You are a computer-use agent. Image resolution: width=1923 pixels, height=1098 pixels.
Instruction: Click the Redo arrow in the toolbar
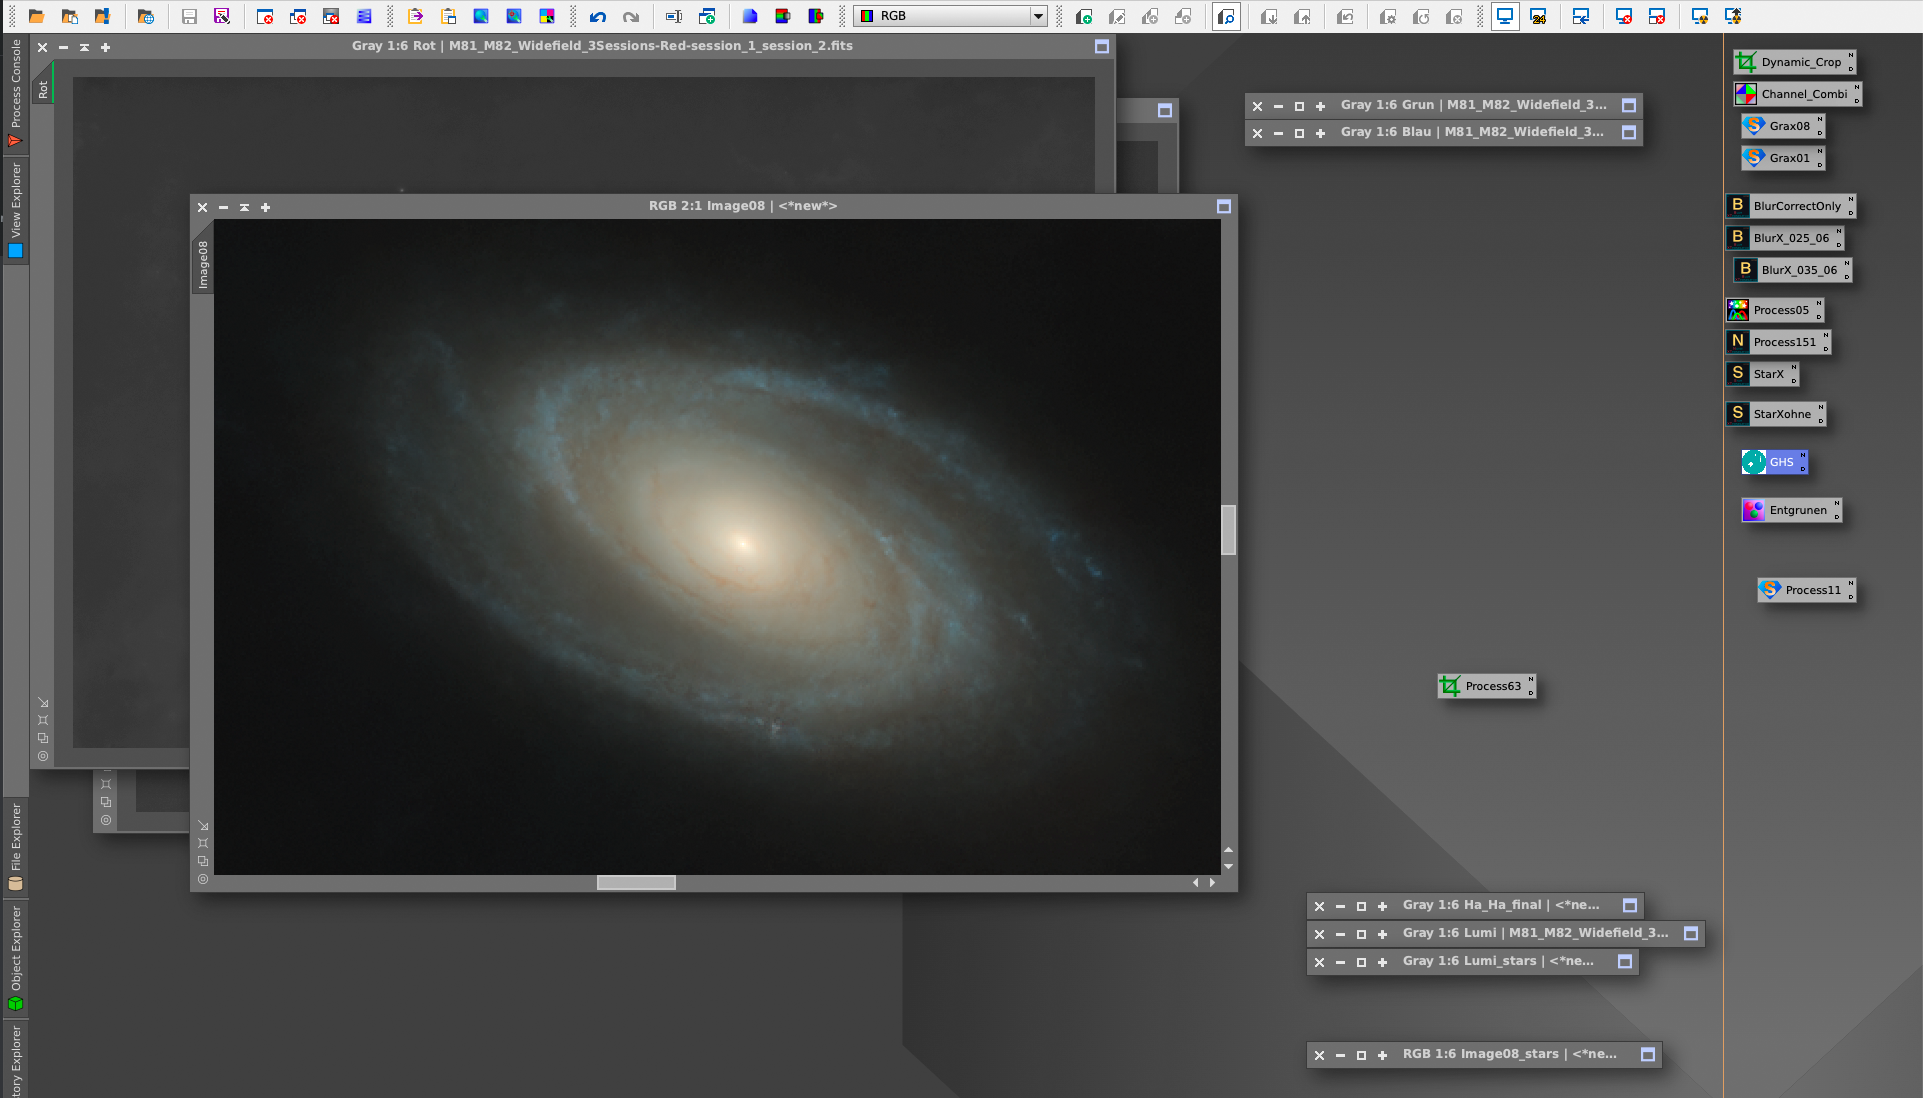coord(631,16)
